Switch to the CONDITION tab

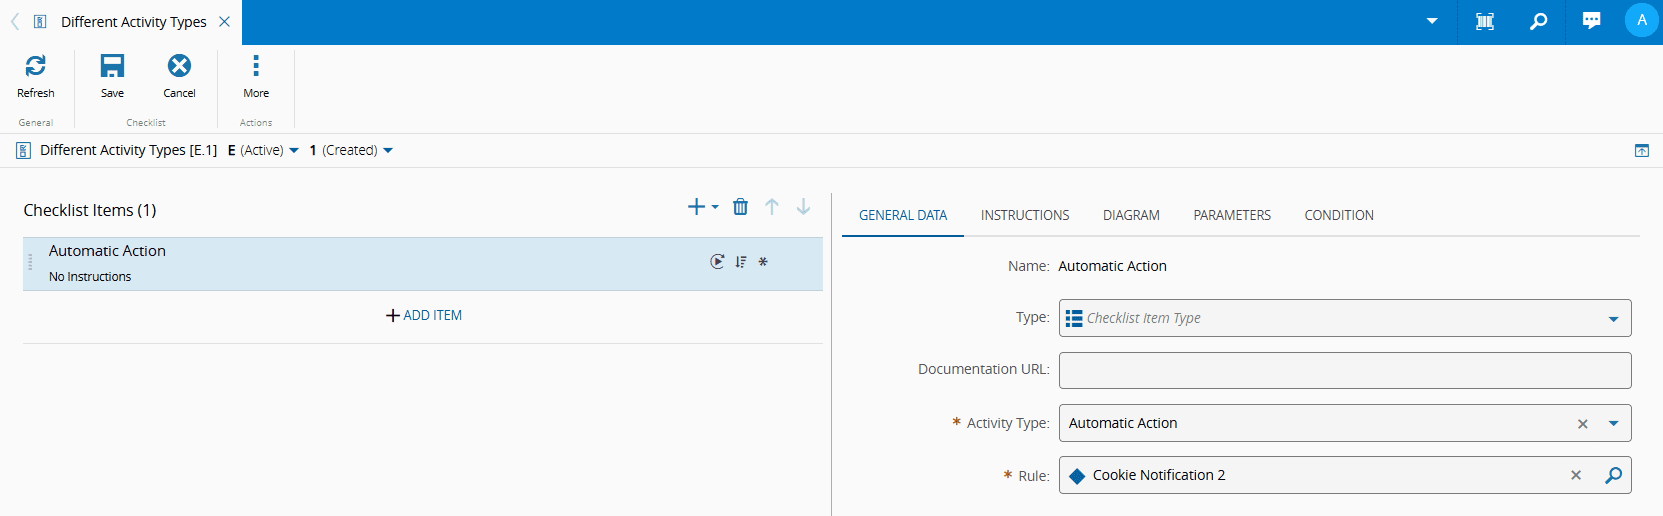1339,215
